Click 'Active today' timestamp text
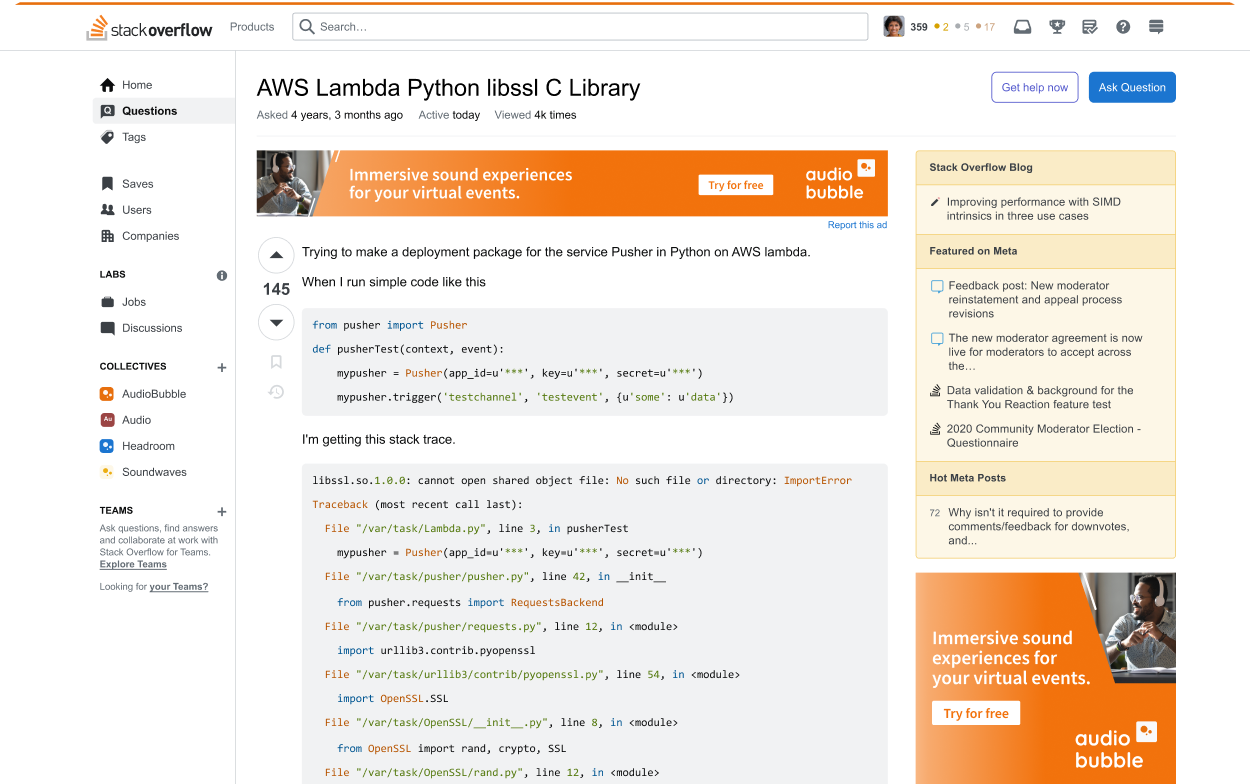This screenshot has height=784, width=1250. 449,115
